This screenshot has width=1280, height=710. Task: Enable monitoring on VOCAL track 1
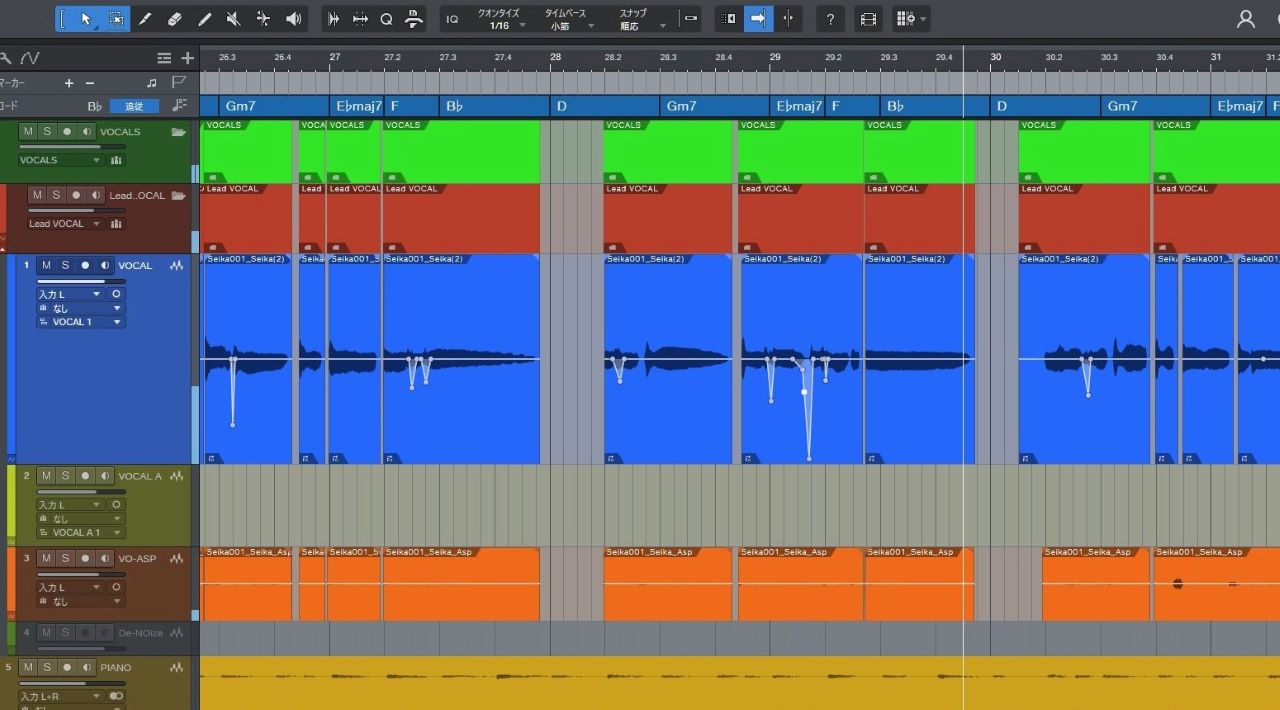(104, 265)
